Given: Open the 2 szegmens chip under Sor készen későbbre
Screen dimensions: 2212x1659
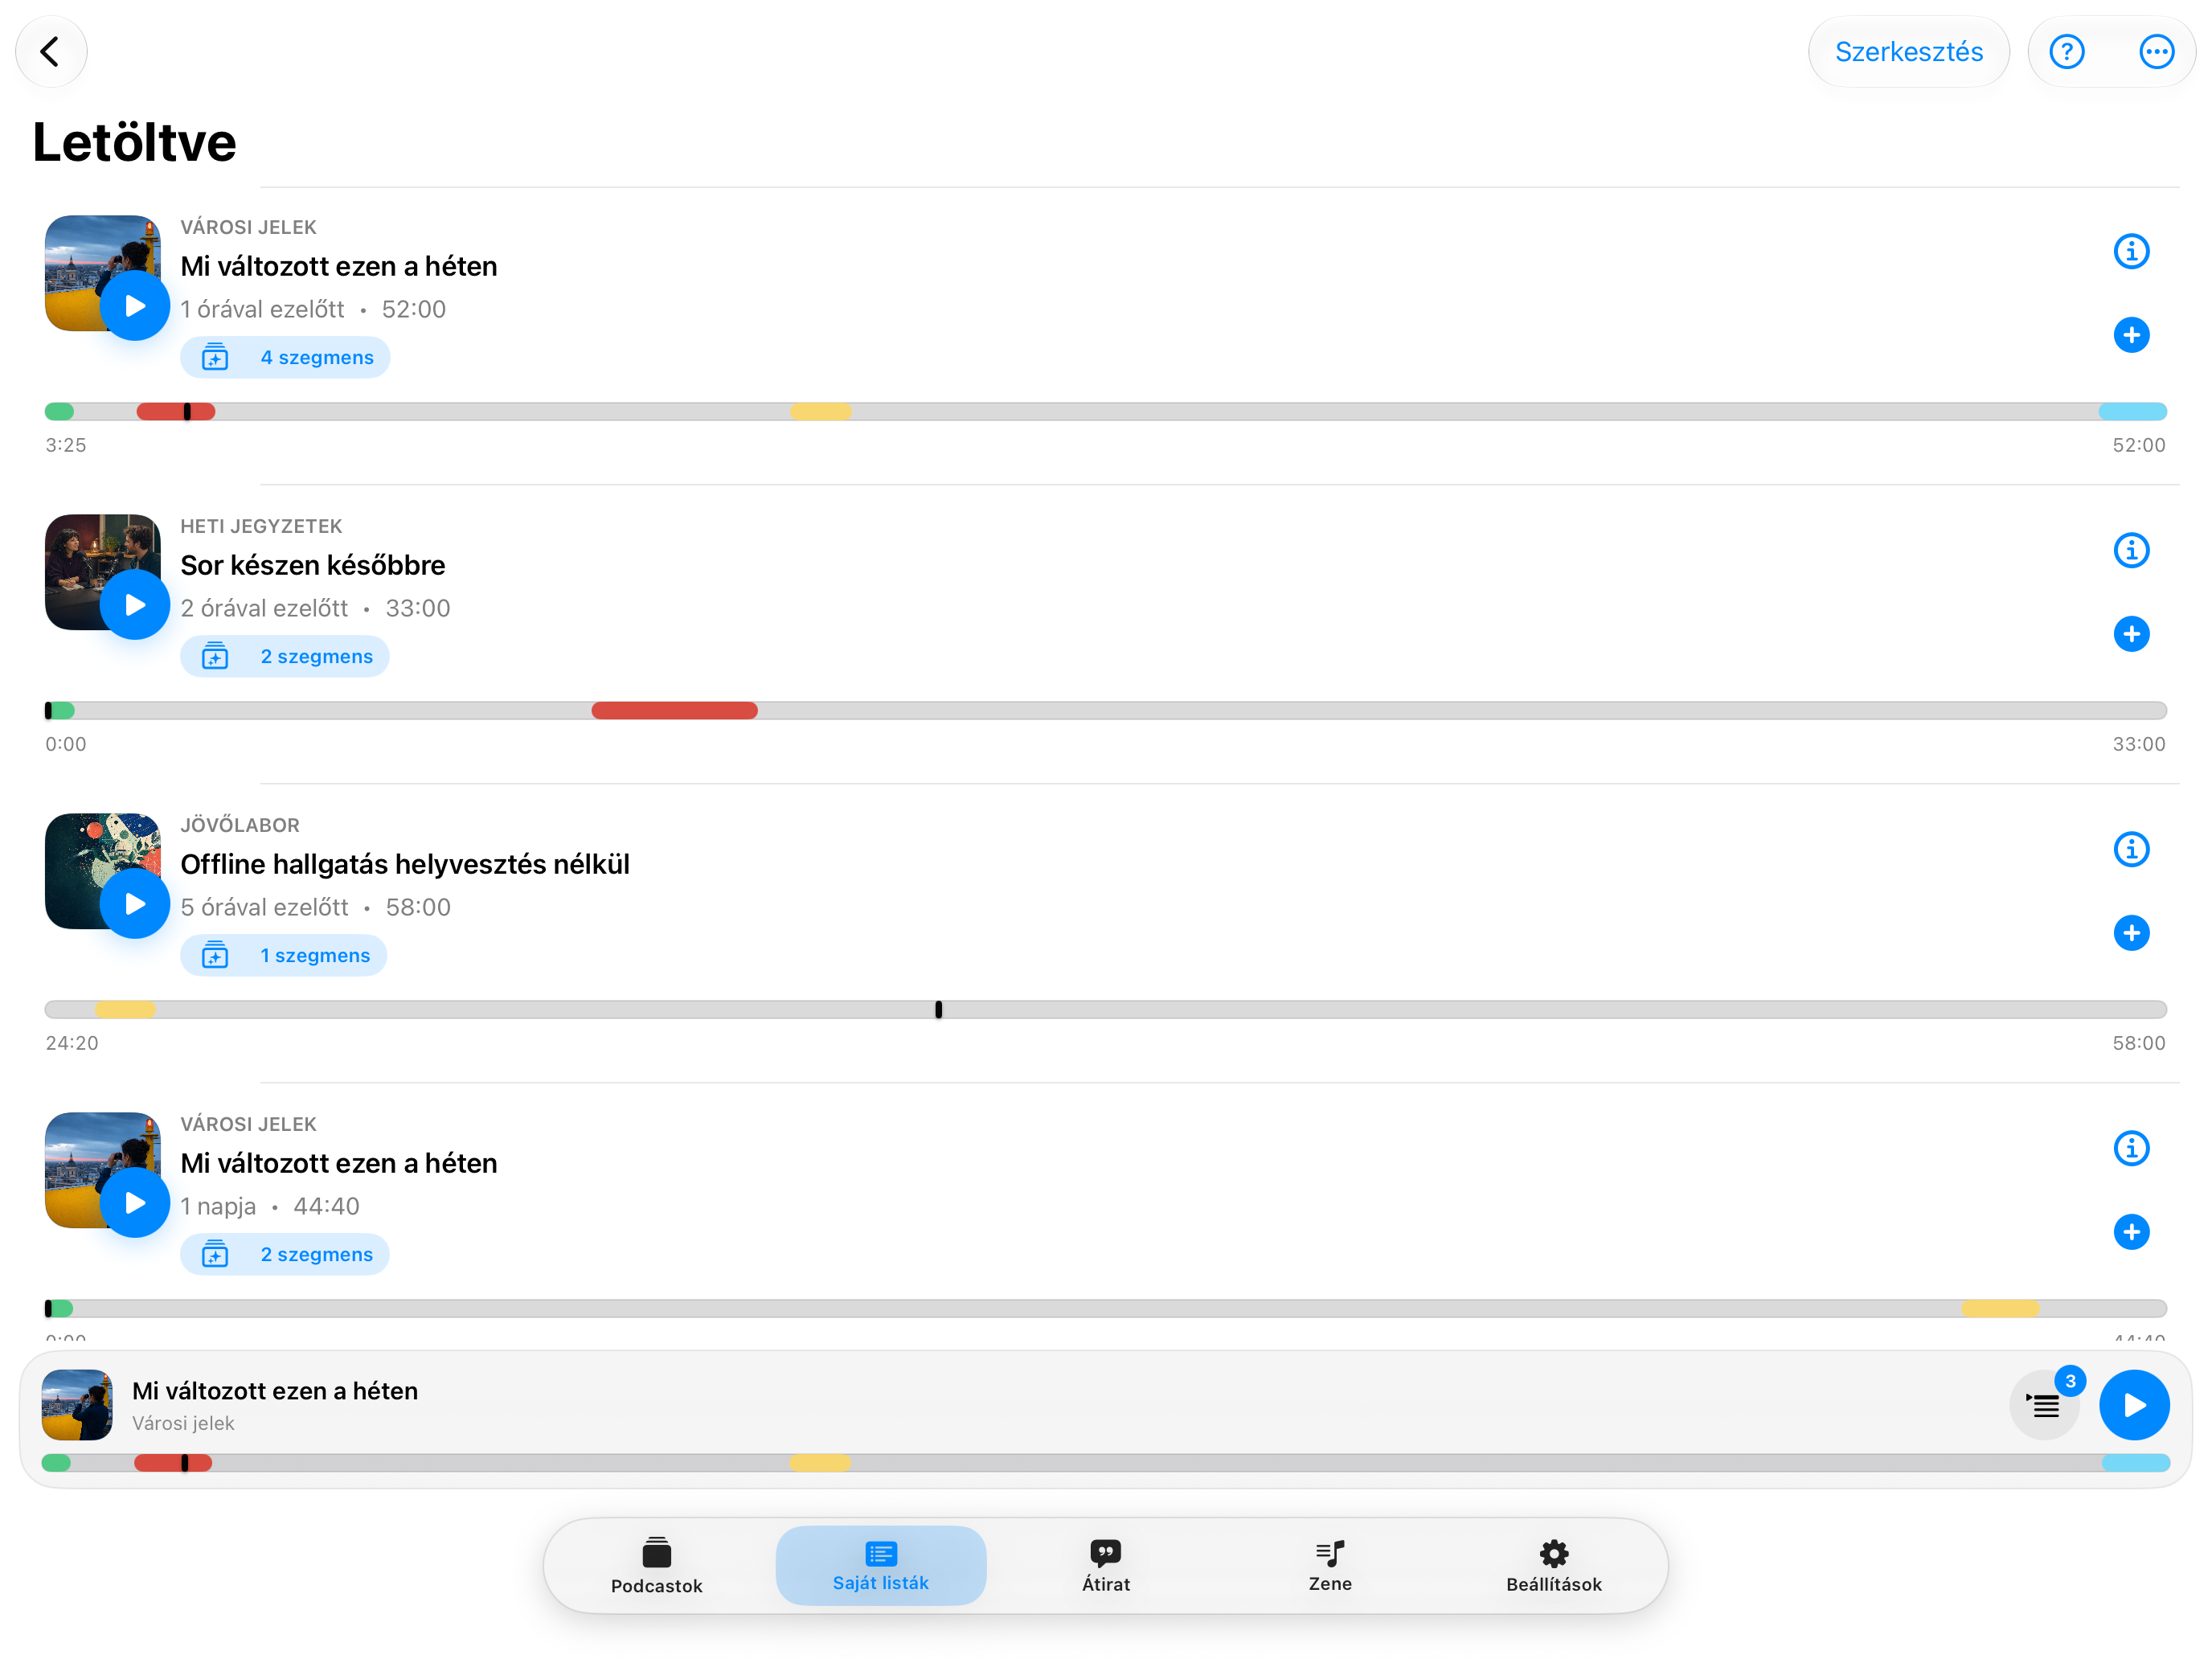Looking at the screenshot, I should [285, 657].
